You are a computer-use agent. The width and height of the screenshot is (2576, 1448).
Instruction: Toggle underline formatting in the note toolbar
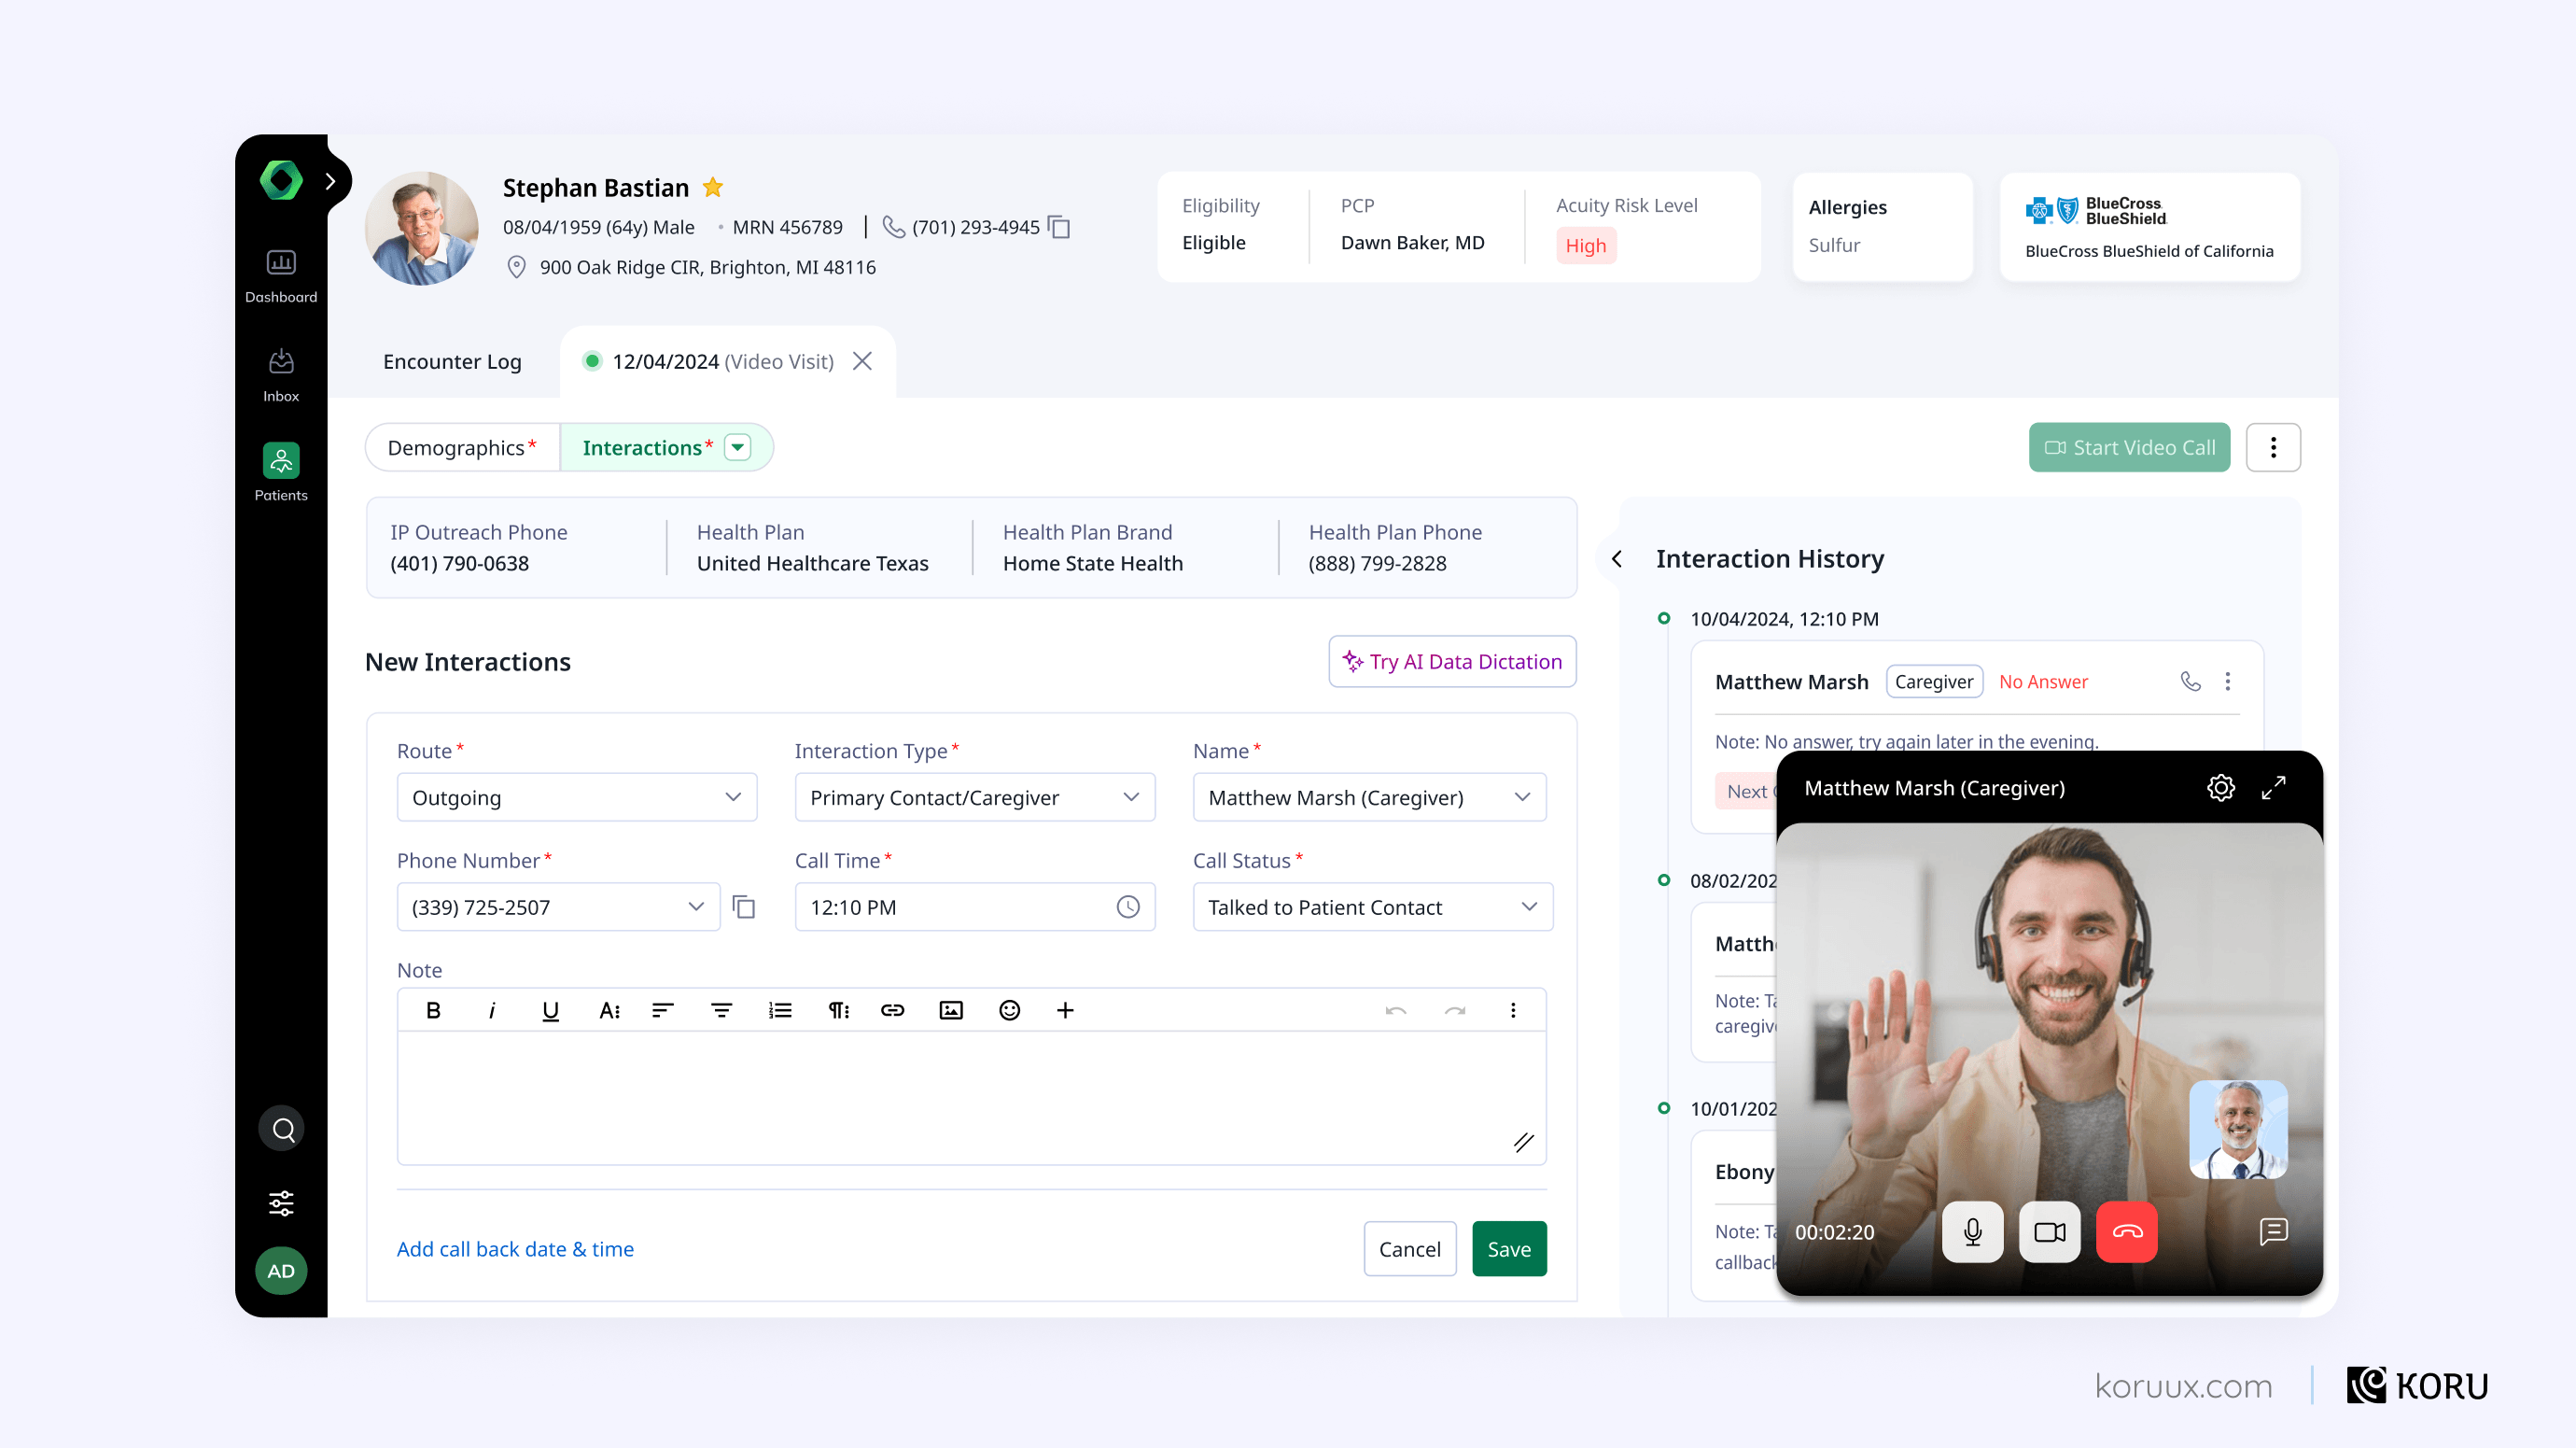click(550, 1010)
